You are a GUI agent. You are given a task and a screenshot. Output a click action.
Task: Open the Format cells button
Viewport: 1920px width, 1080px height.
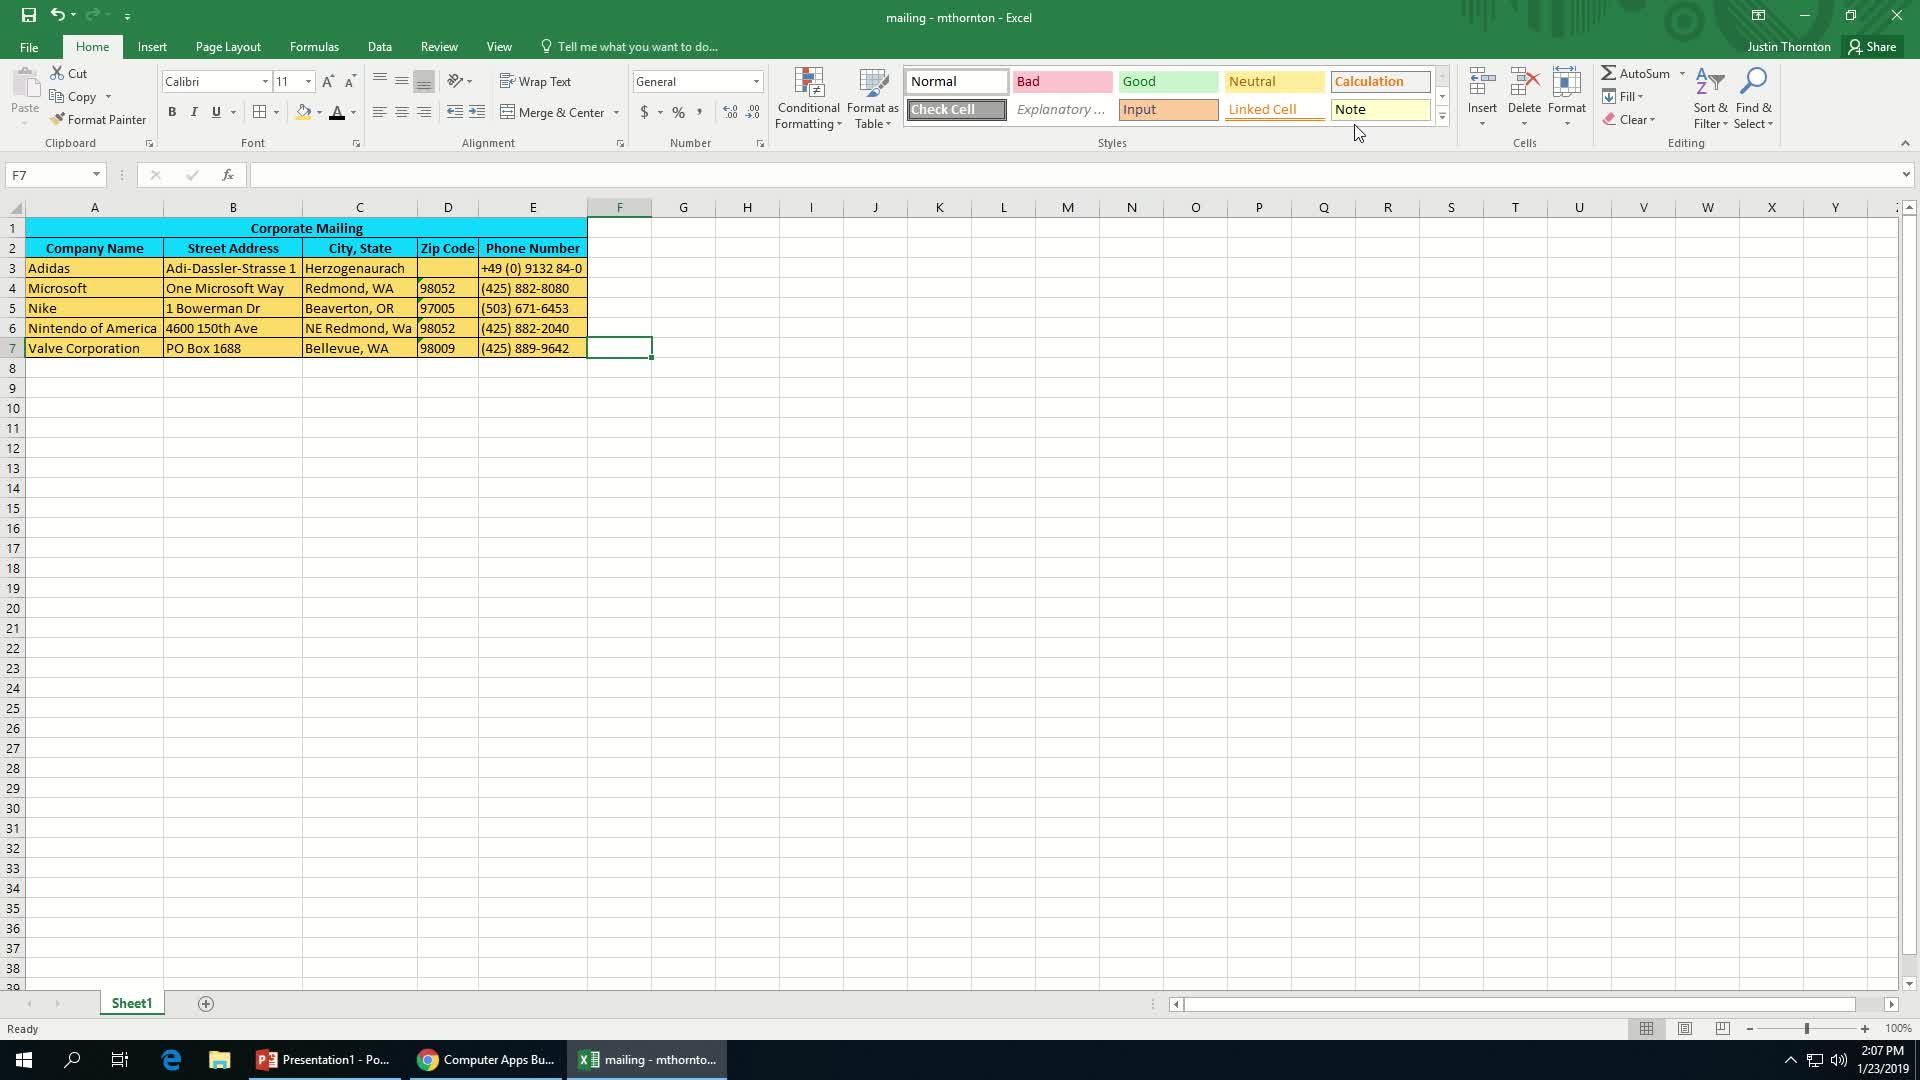pyautogui.click(x=1567, y=98)
